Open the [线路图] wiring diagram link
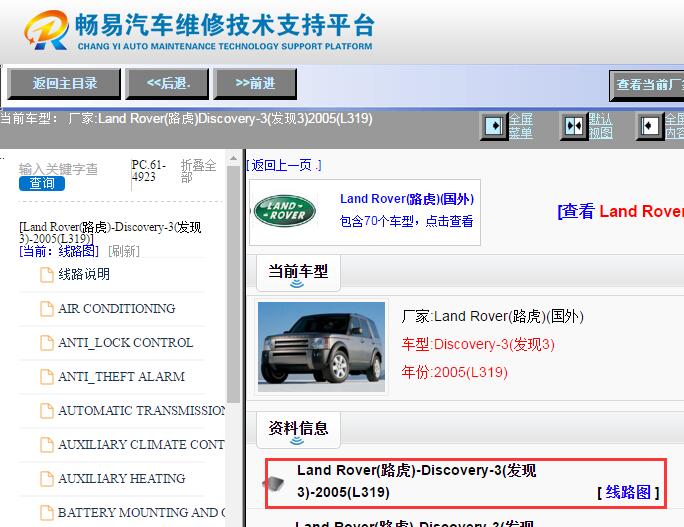The image size is (684, 527). [x=628, y=492]
